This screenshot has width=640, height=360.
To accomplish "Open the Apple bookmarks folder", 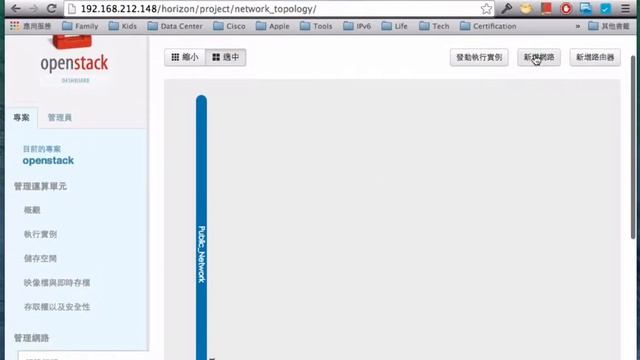I will pos(272,26).
